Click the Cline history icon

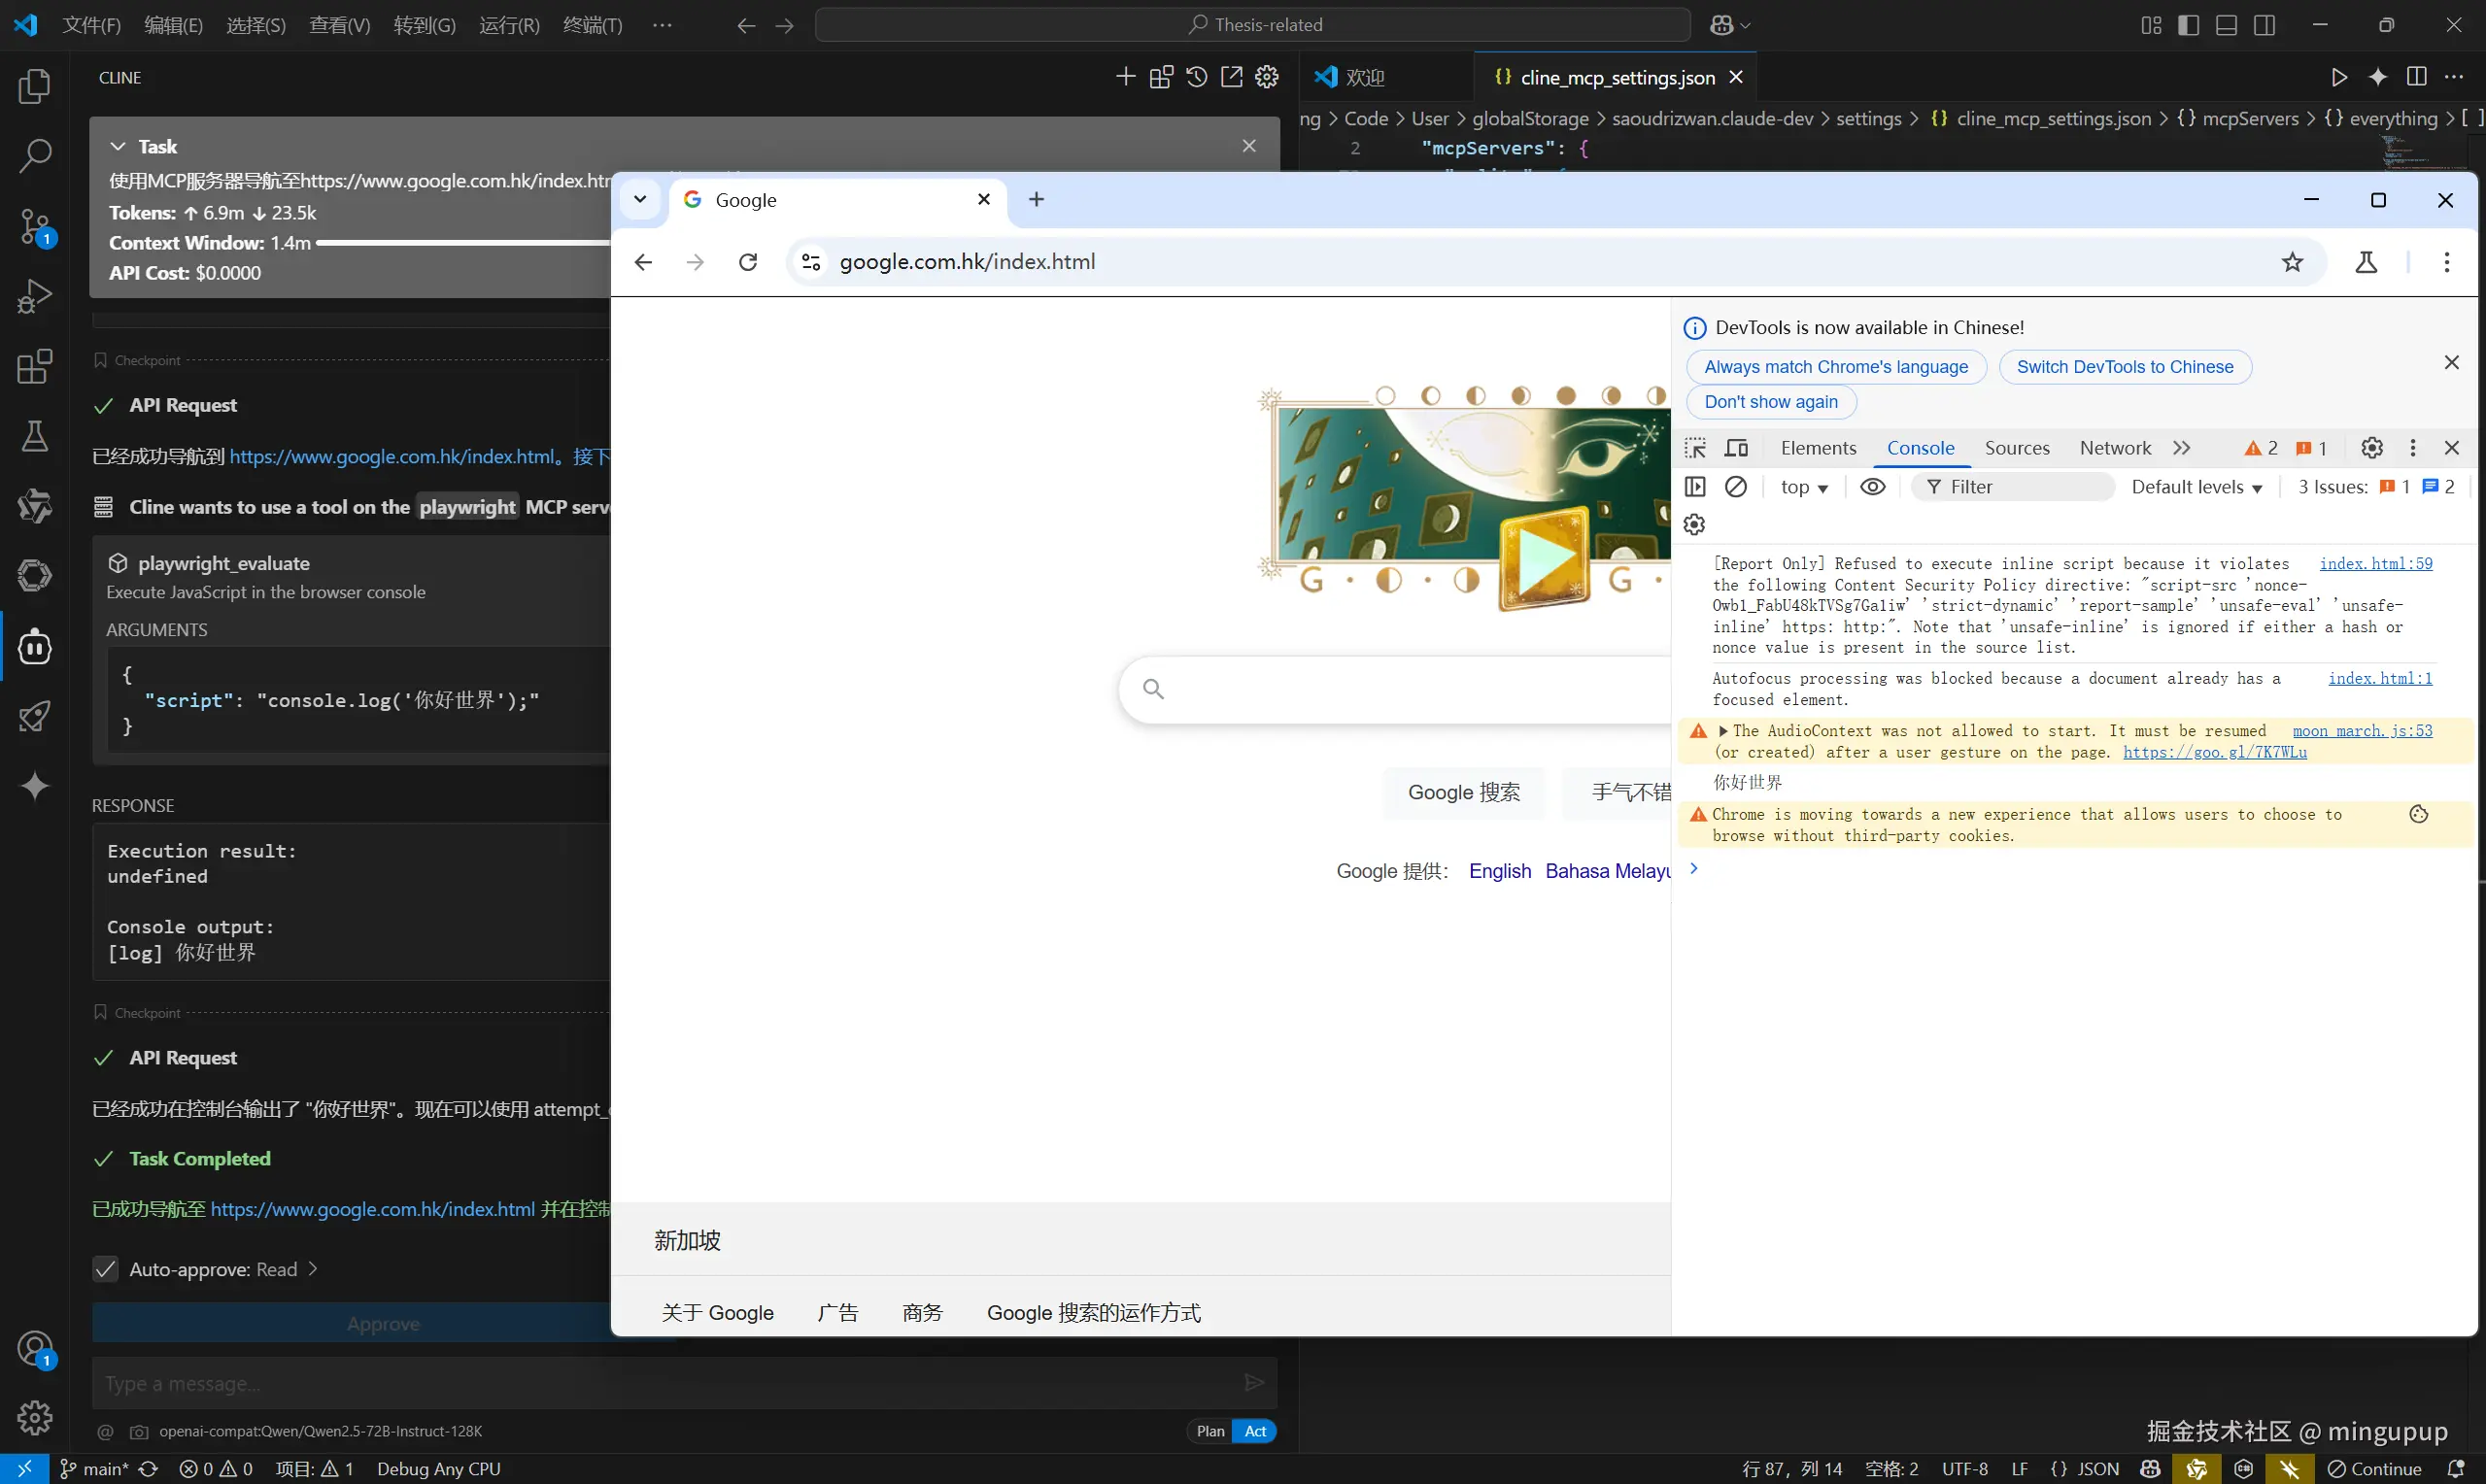(1196, 77)
